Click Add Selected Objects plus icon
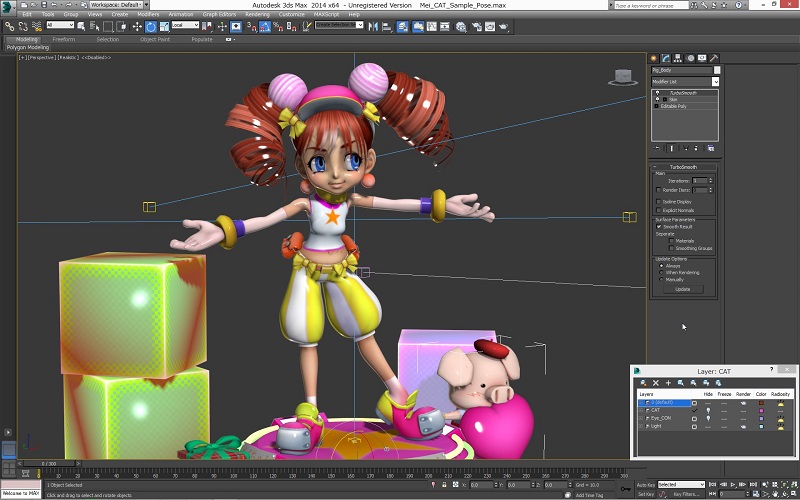The image size is (800, 500). coord(668,383)
